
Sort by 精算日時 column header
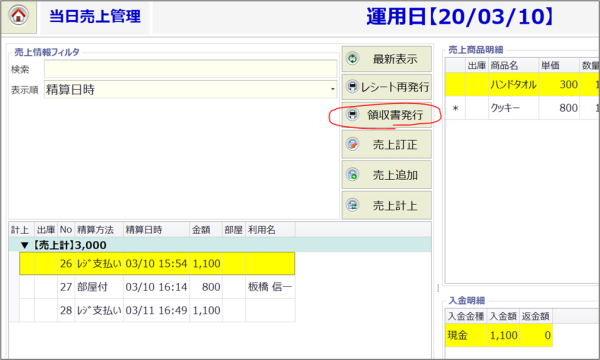coord(156,230)
